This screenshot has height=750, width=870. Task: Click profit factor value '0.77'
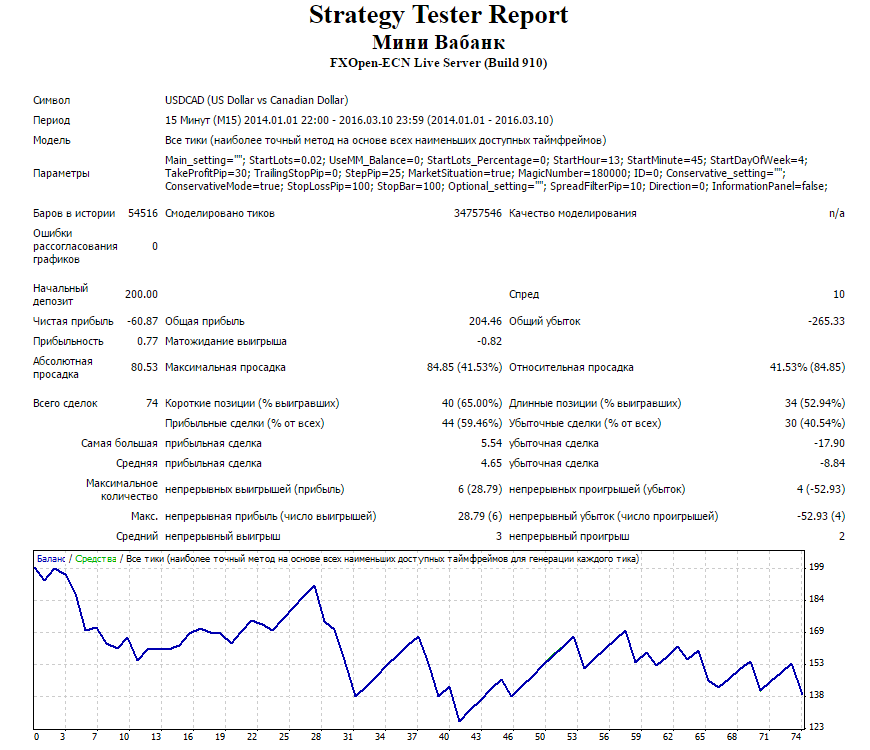click(148, 341)
